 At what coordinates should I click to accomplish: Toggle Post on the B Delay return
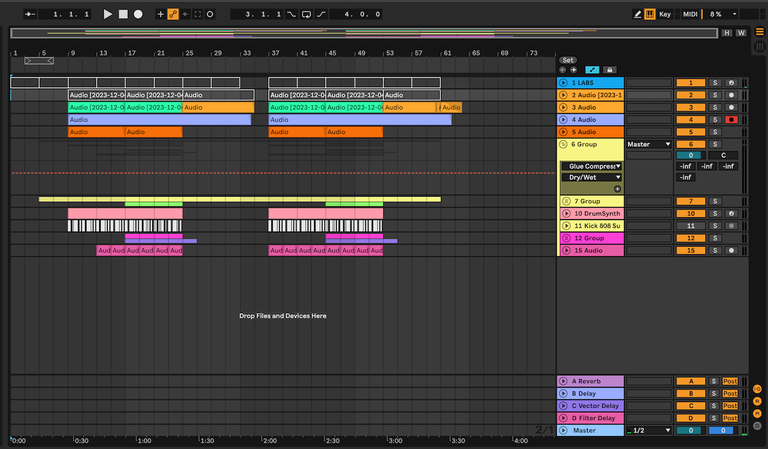(730, 393)
